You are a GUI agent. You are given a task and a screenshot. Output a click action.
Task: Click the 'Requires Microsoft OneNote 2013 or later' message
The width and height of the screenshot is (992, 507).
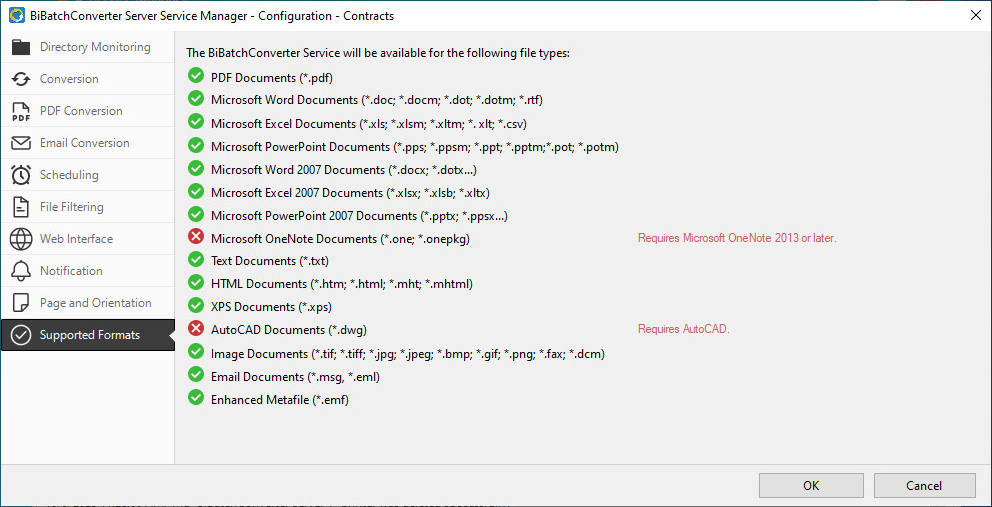click(736, 238)
